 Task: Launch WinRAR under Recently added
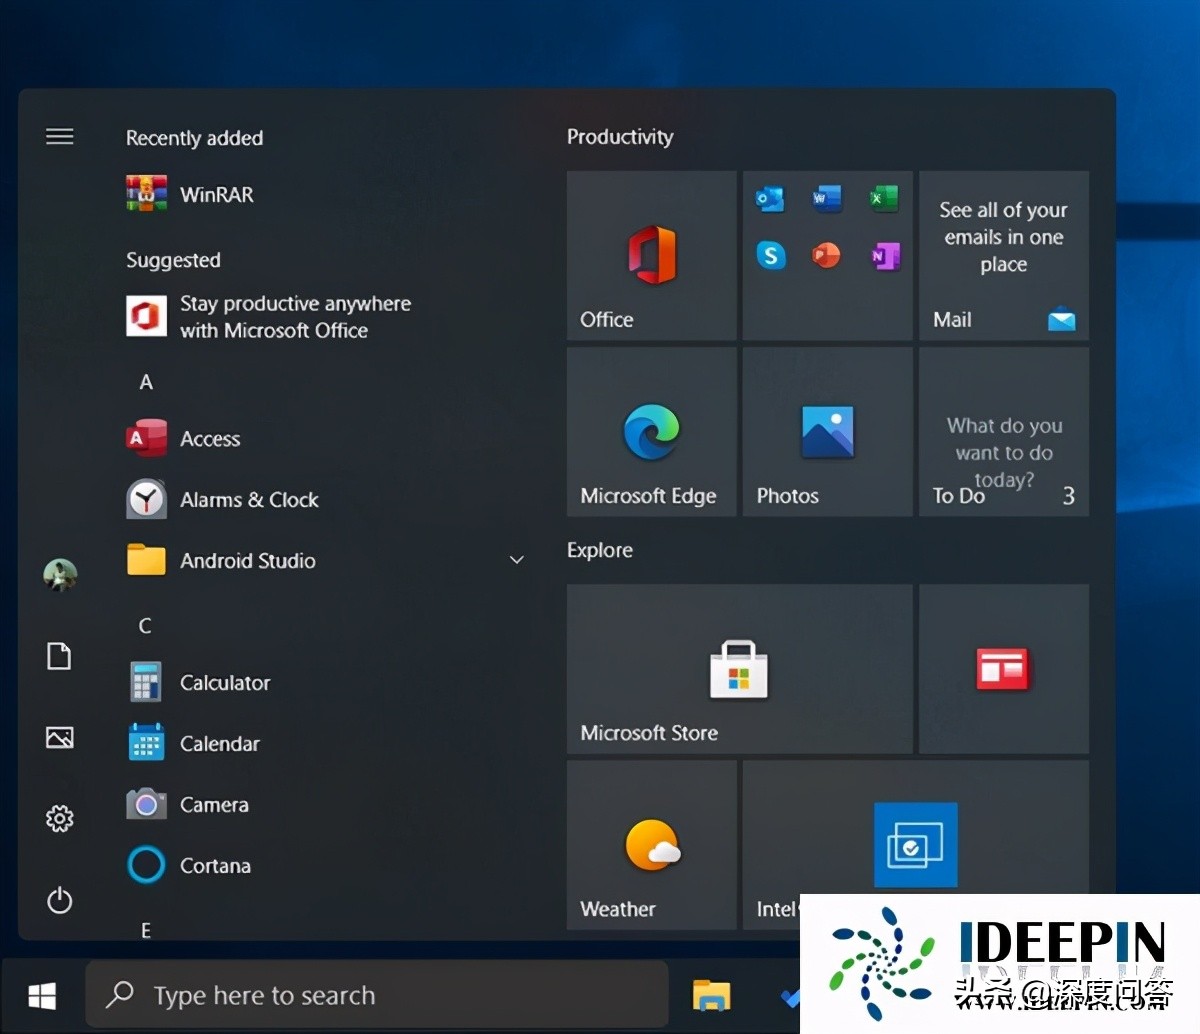pyautogui.click(x=216, y=194)
